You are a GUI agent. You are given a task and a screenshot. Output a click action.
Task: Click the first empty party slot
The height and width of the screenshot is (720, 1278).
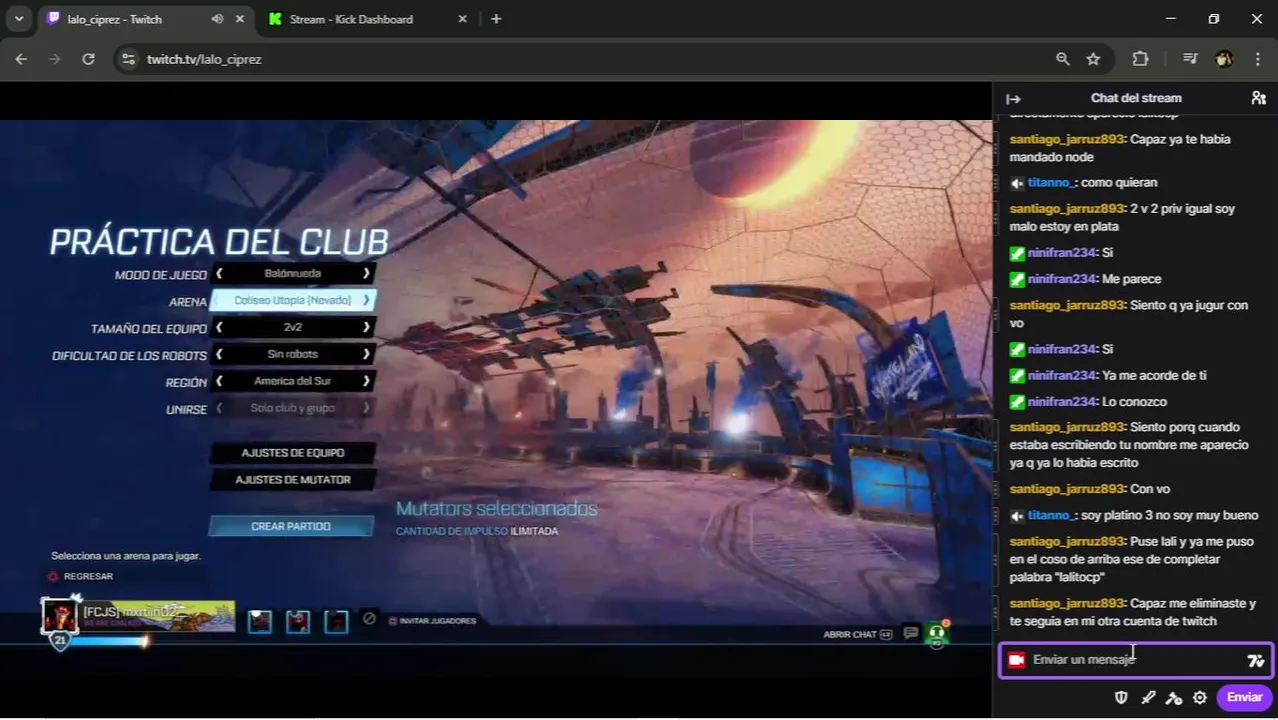(260, 621)
